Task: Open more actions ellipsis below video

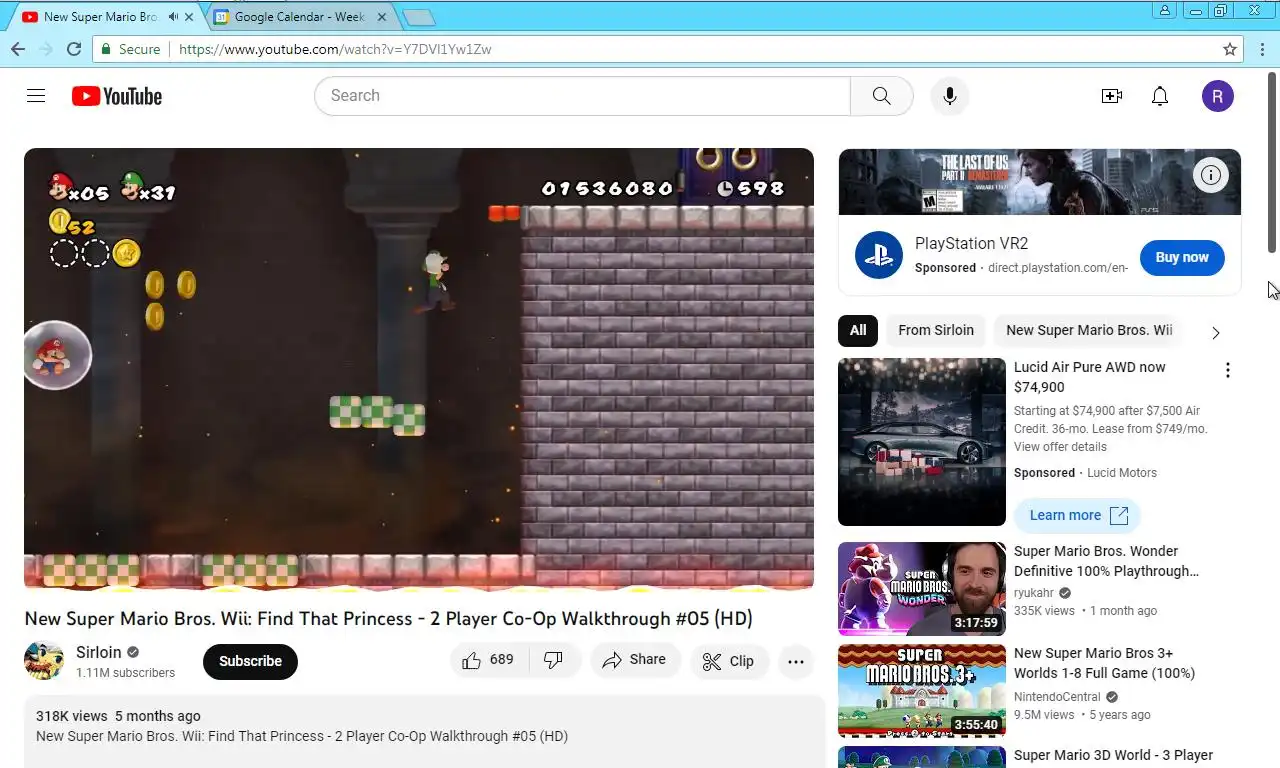Action: [796, 661]
